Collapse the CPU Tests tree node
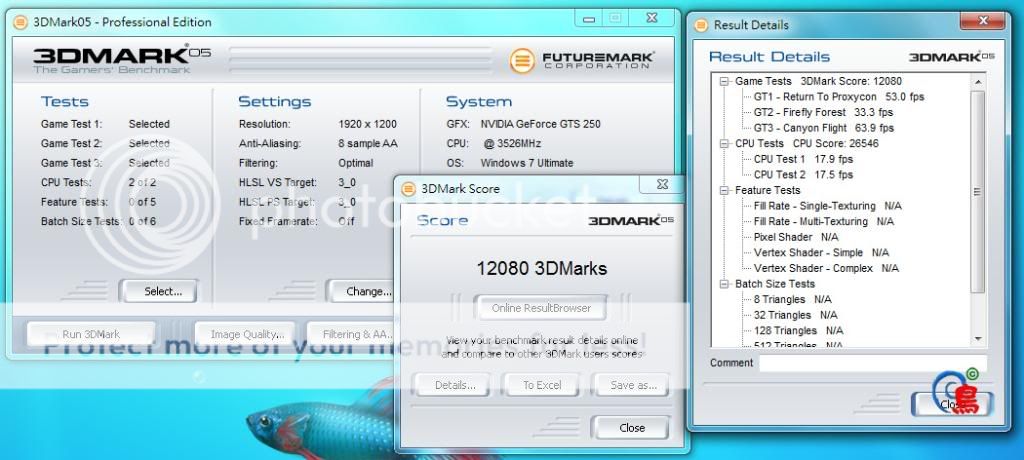The height and width of the screenshot is (460, 1024). [724, 144]
